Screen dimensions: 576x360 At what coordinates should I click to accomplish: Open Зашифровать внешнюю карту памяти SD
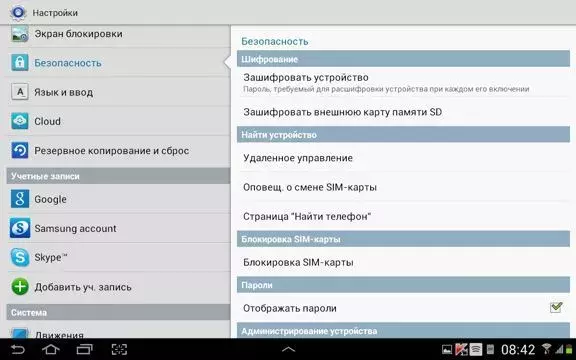pos(403,112)
